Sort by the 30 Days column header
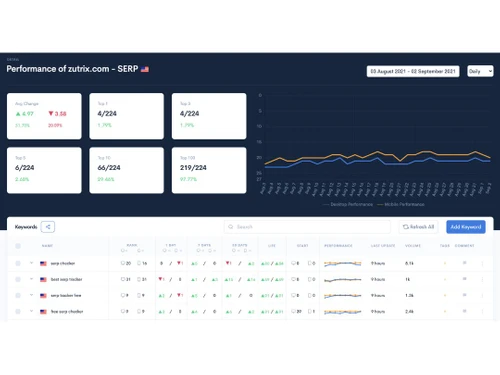The height and width of the screenshot is (375, 500). click(x=240, y=245)
